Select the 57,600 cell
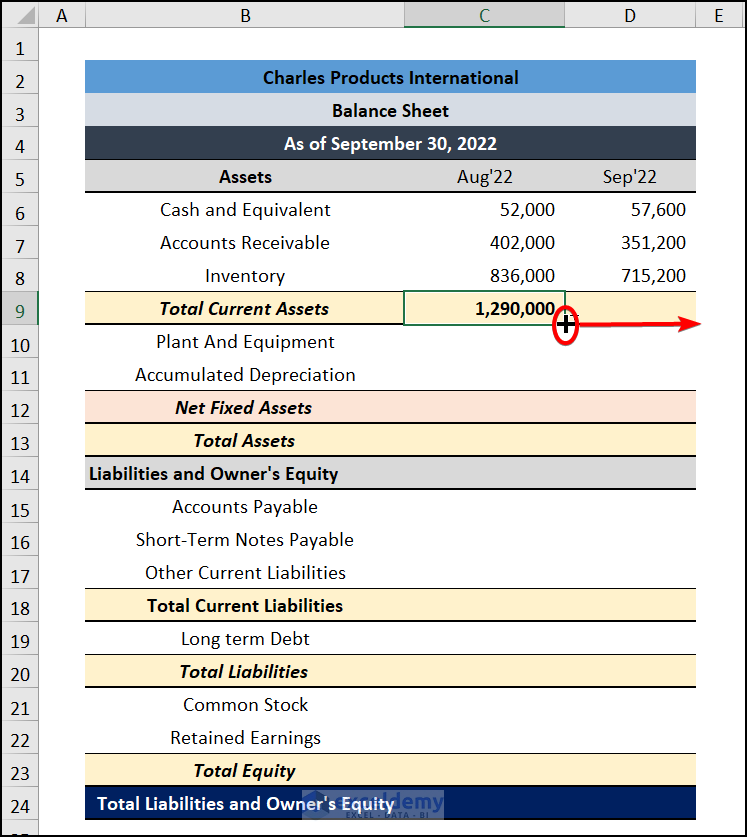Screen dimensions: 747x837 pyautogui.click(x=630, y=210)
